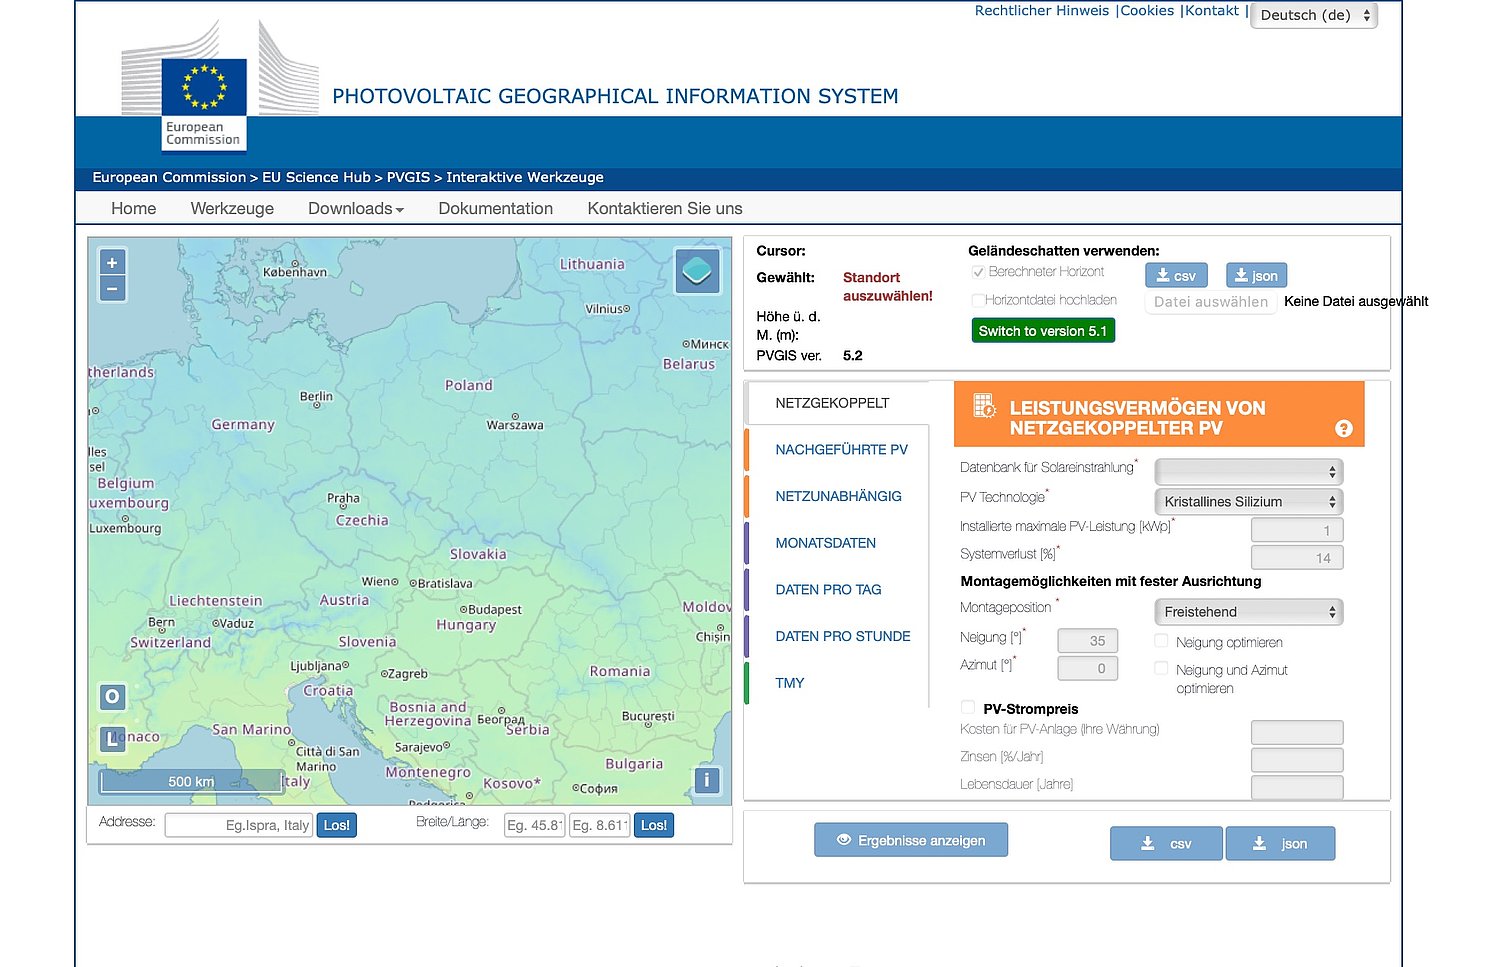Click Budapest on the map

tap(491, 609)
